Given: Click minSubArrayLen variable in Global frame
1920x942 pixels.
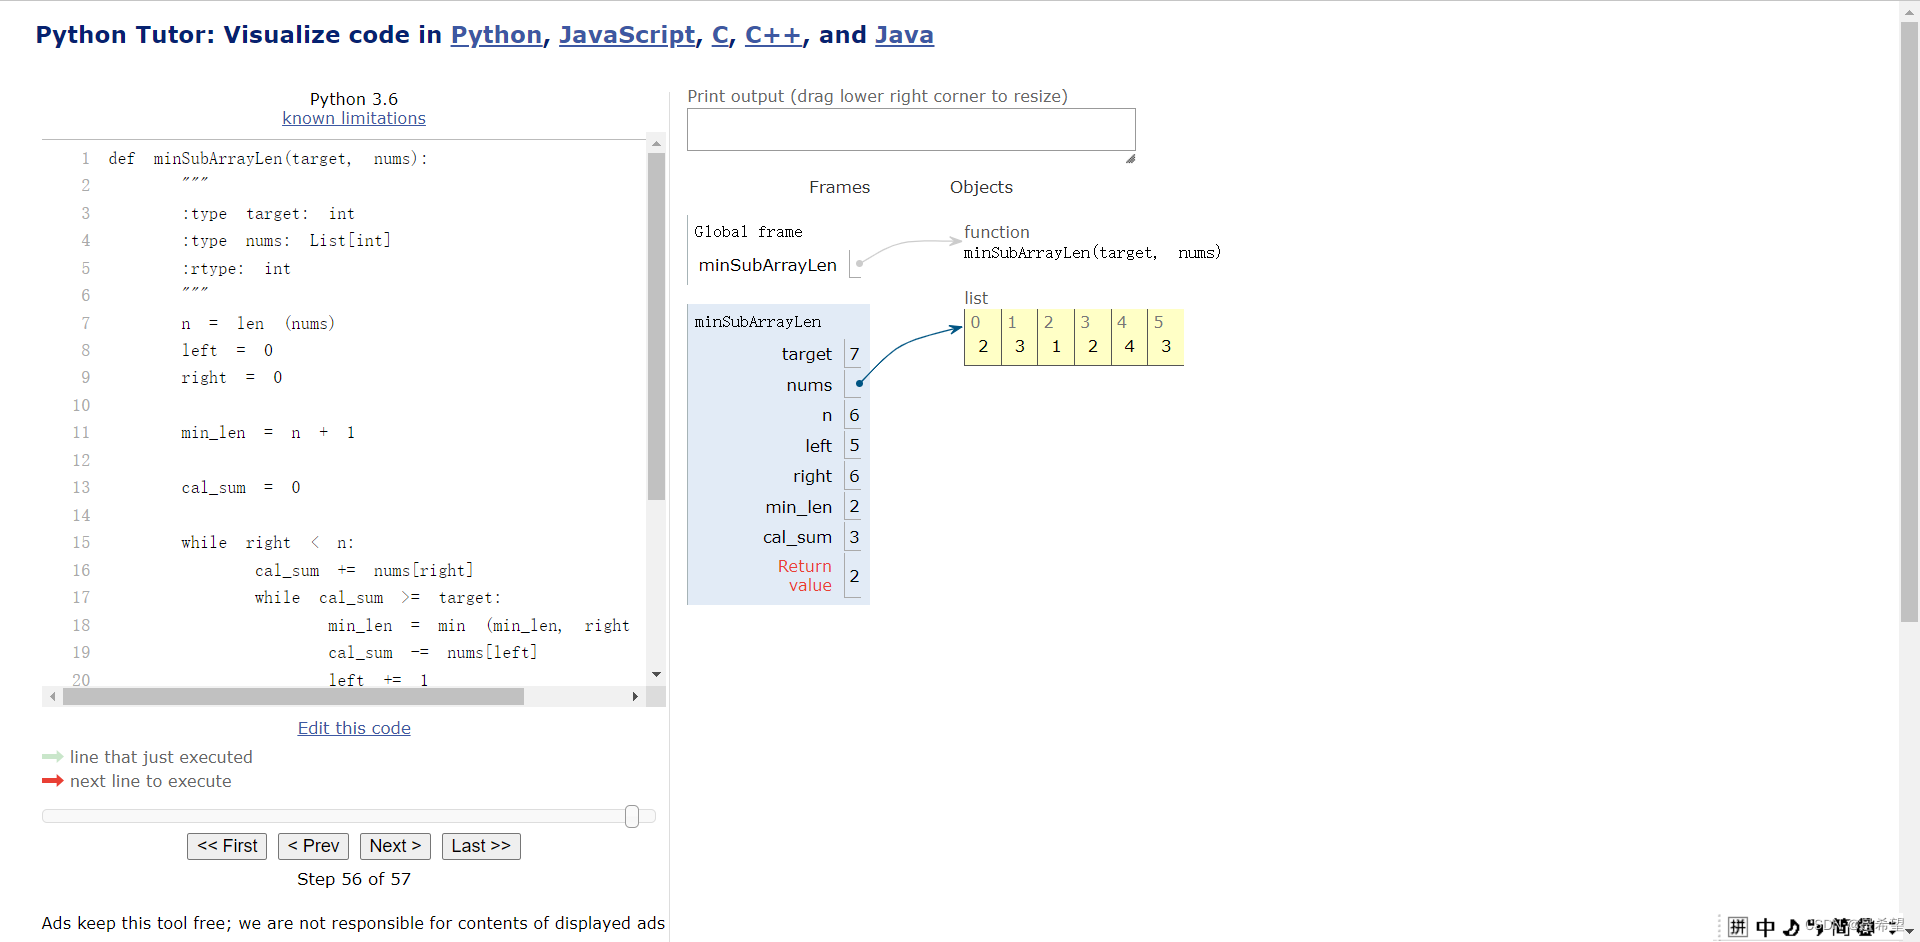Looking at the screenshot, I should click(x=767, y=265).
